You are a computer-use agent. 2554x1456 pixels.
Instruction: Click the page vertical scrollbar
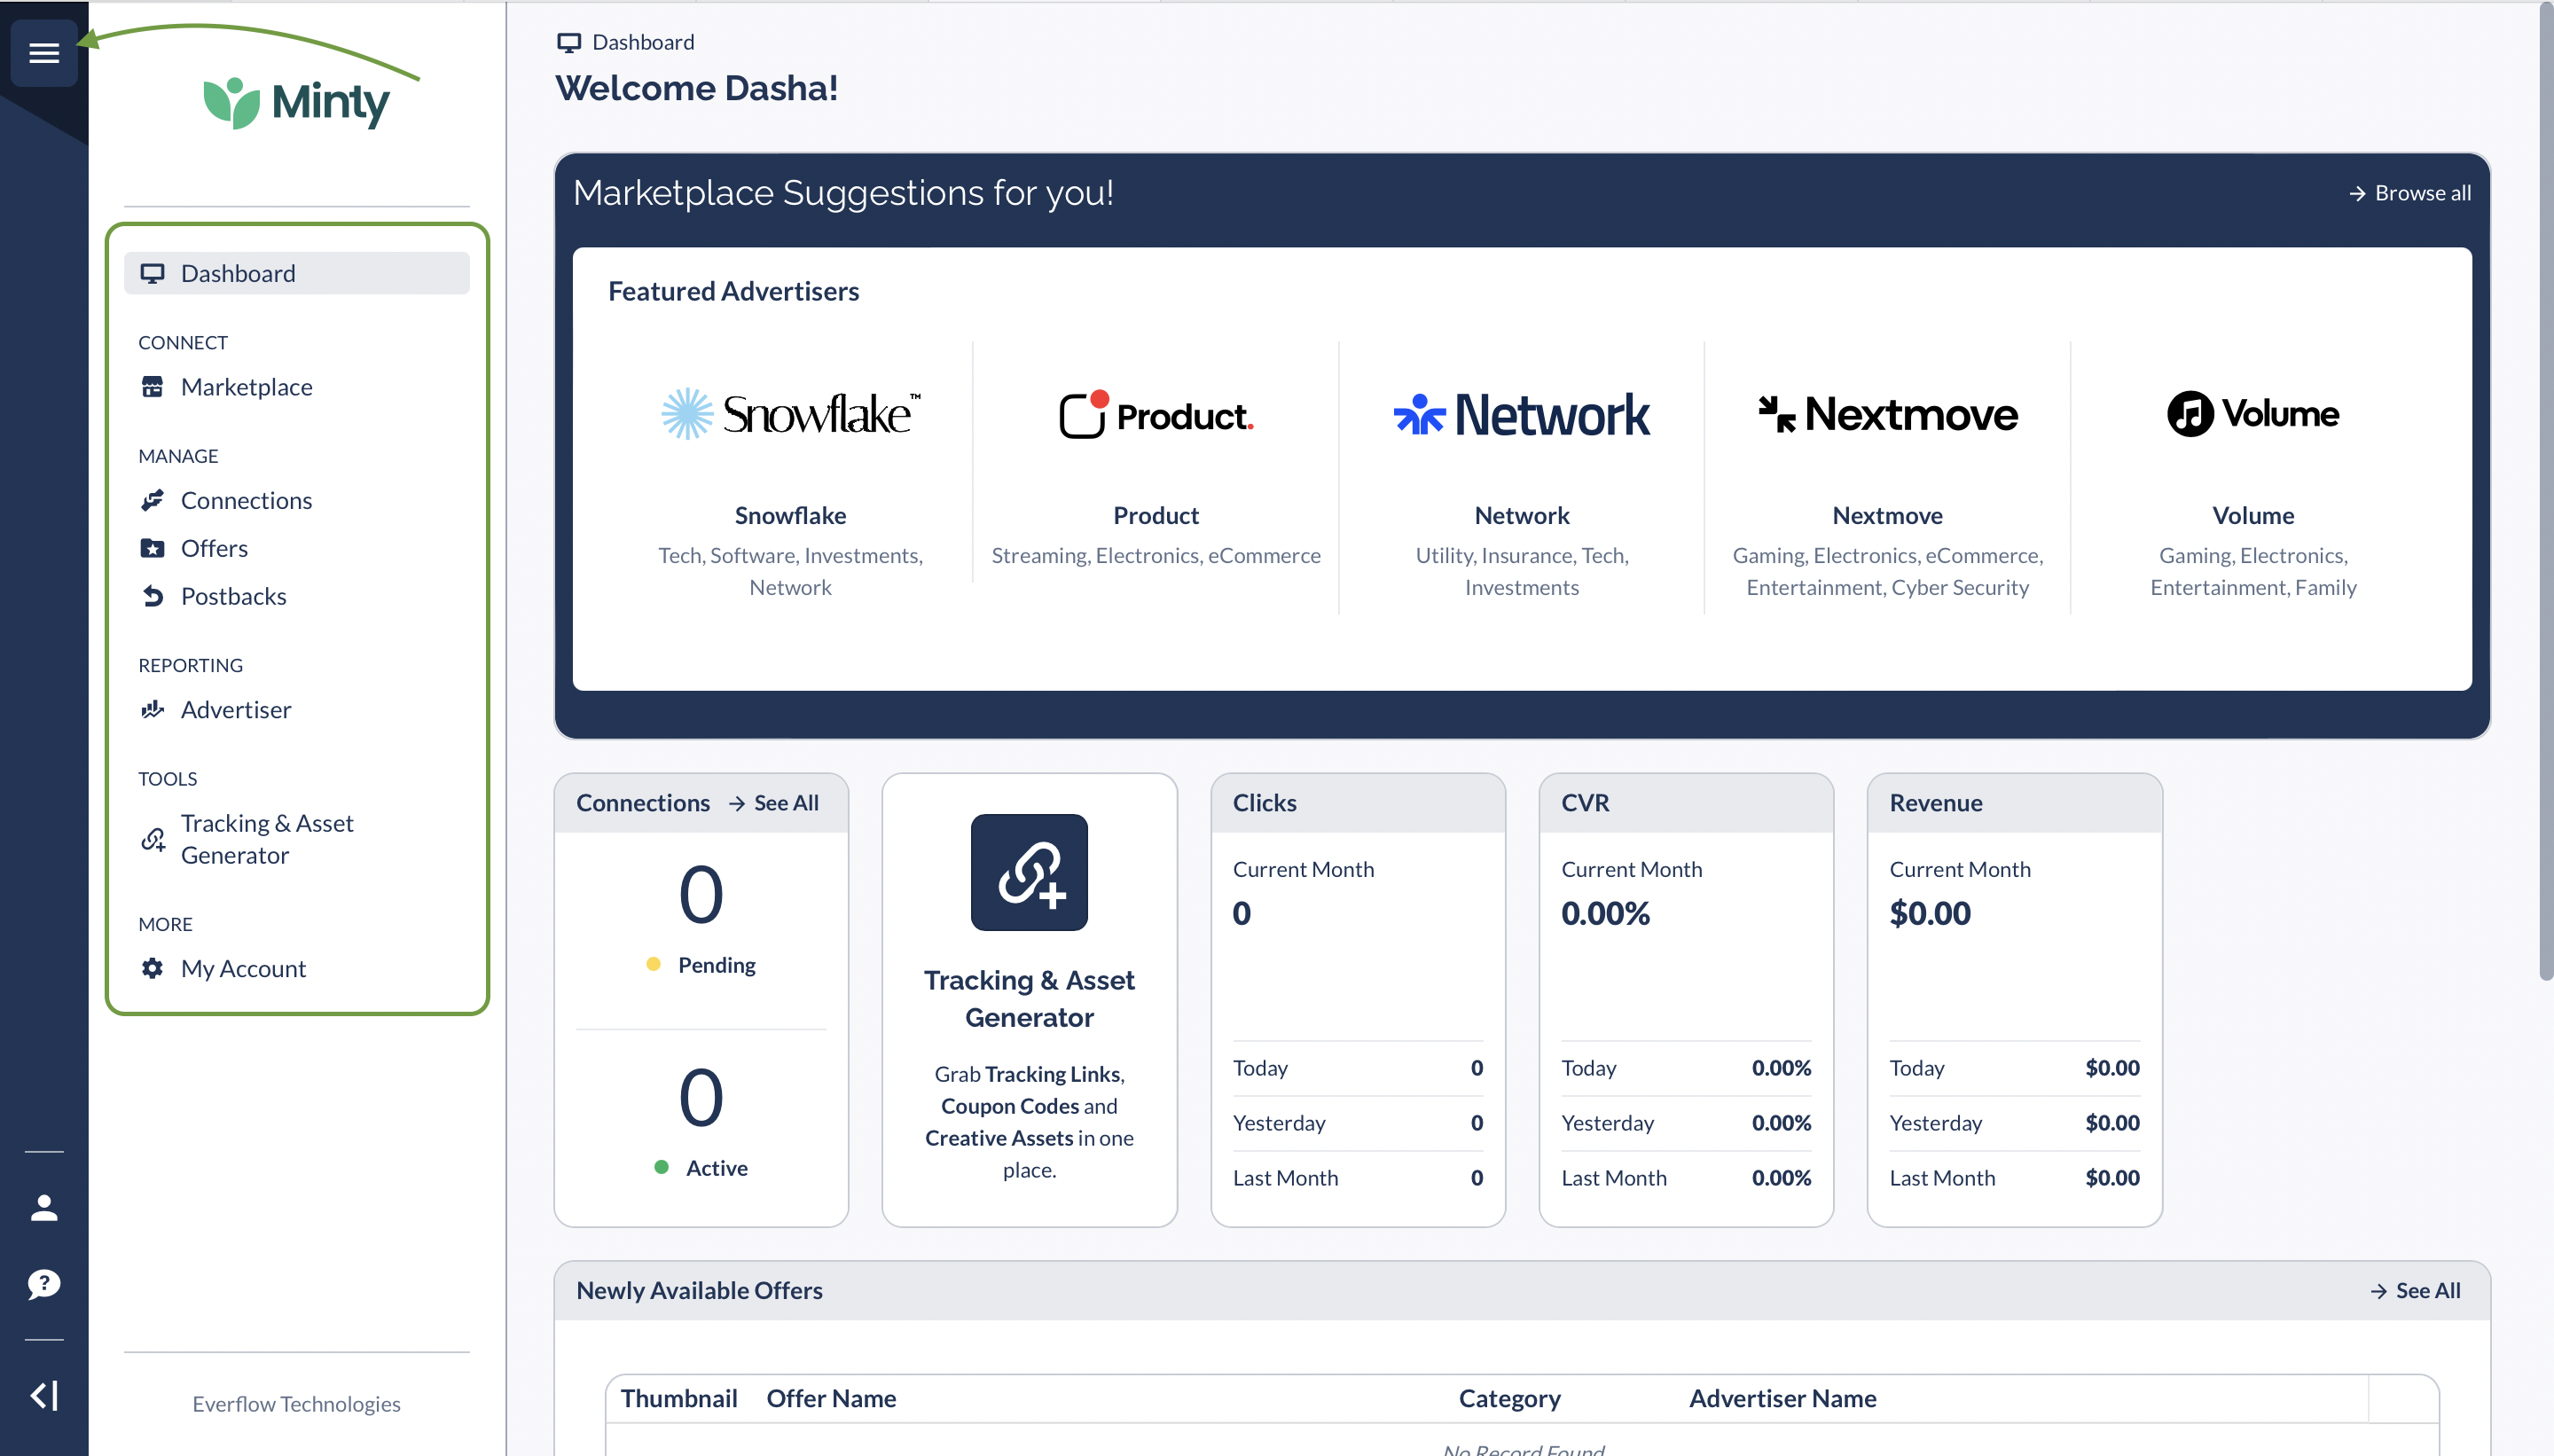2545,490
